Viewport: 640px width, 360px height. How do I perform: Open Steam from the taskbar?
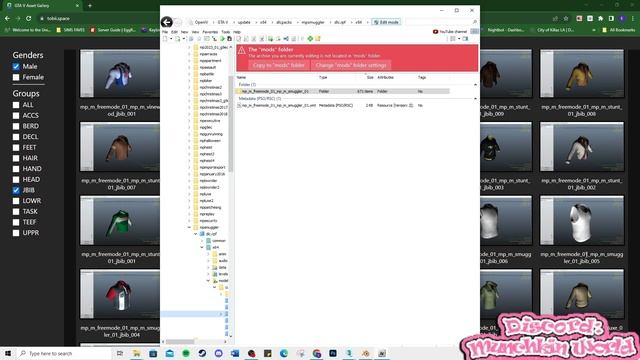click(202, 353)
